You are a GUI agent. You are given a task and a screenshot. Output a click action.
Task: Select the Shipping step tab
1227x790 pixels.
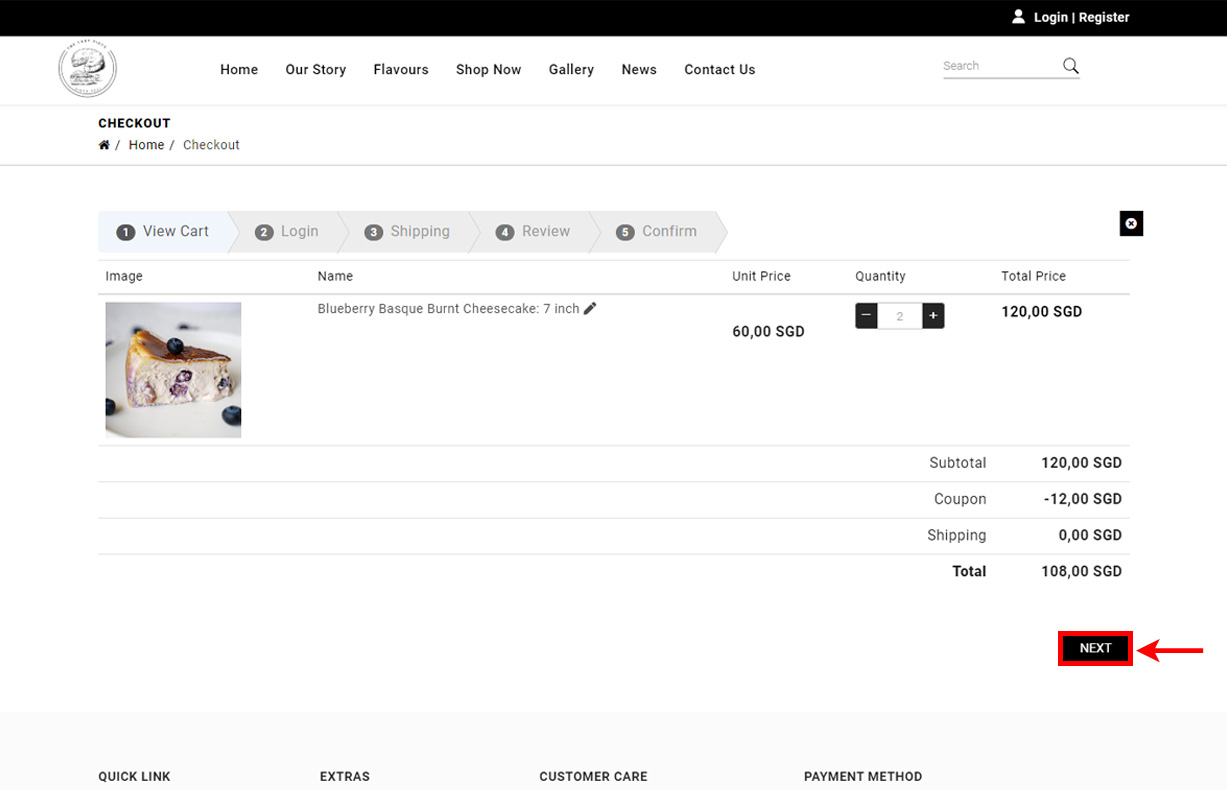[x=407, y=231]
